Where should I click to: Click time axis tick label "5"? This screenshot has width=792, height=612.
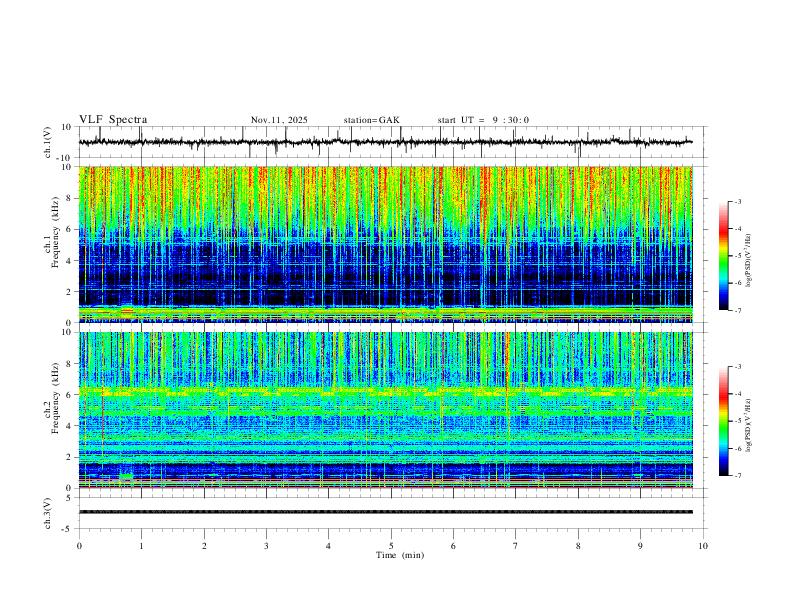click(391, 546)
